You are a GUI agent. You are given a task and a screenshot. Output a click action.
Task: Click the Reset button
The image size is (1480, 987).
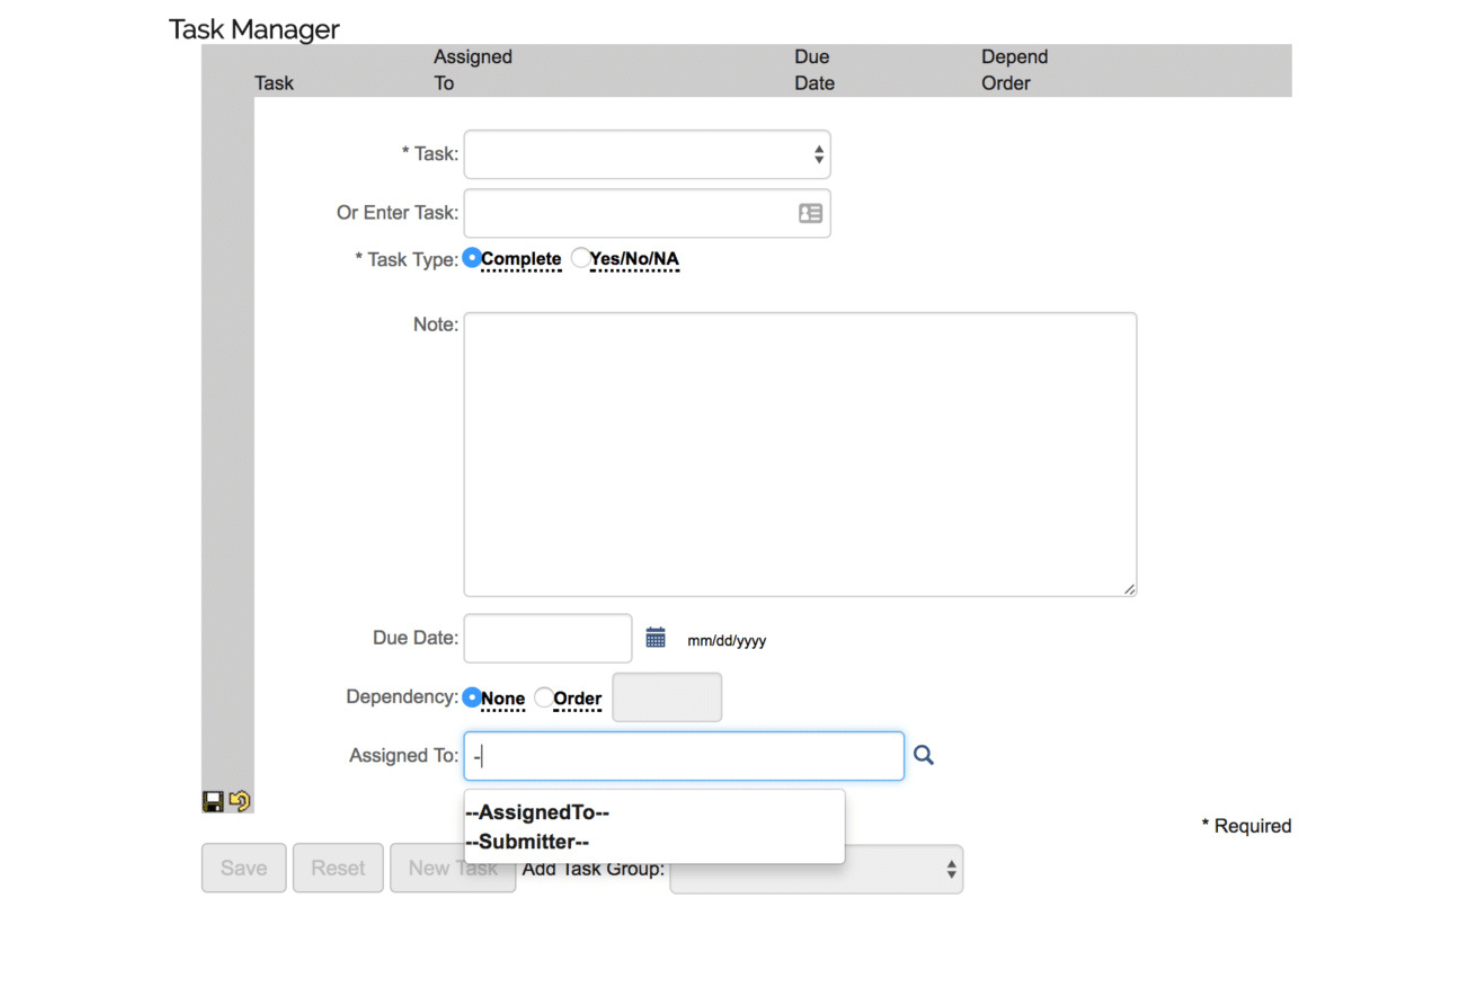click(x=338, y=868)
